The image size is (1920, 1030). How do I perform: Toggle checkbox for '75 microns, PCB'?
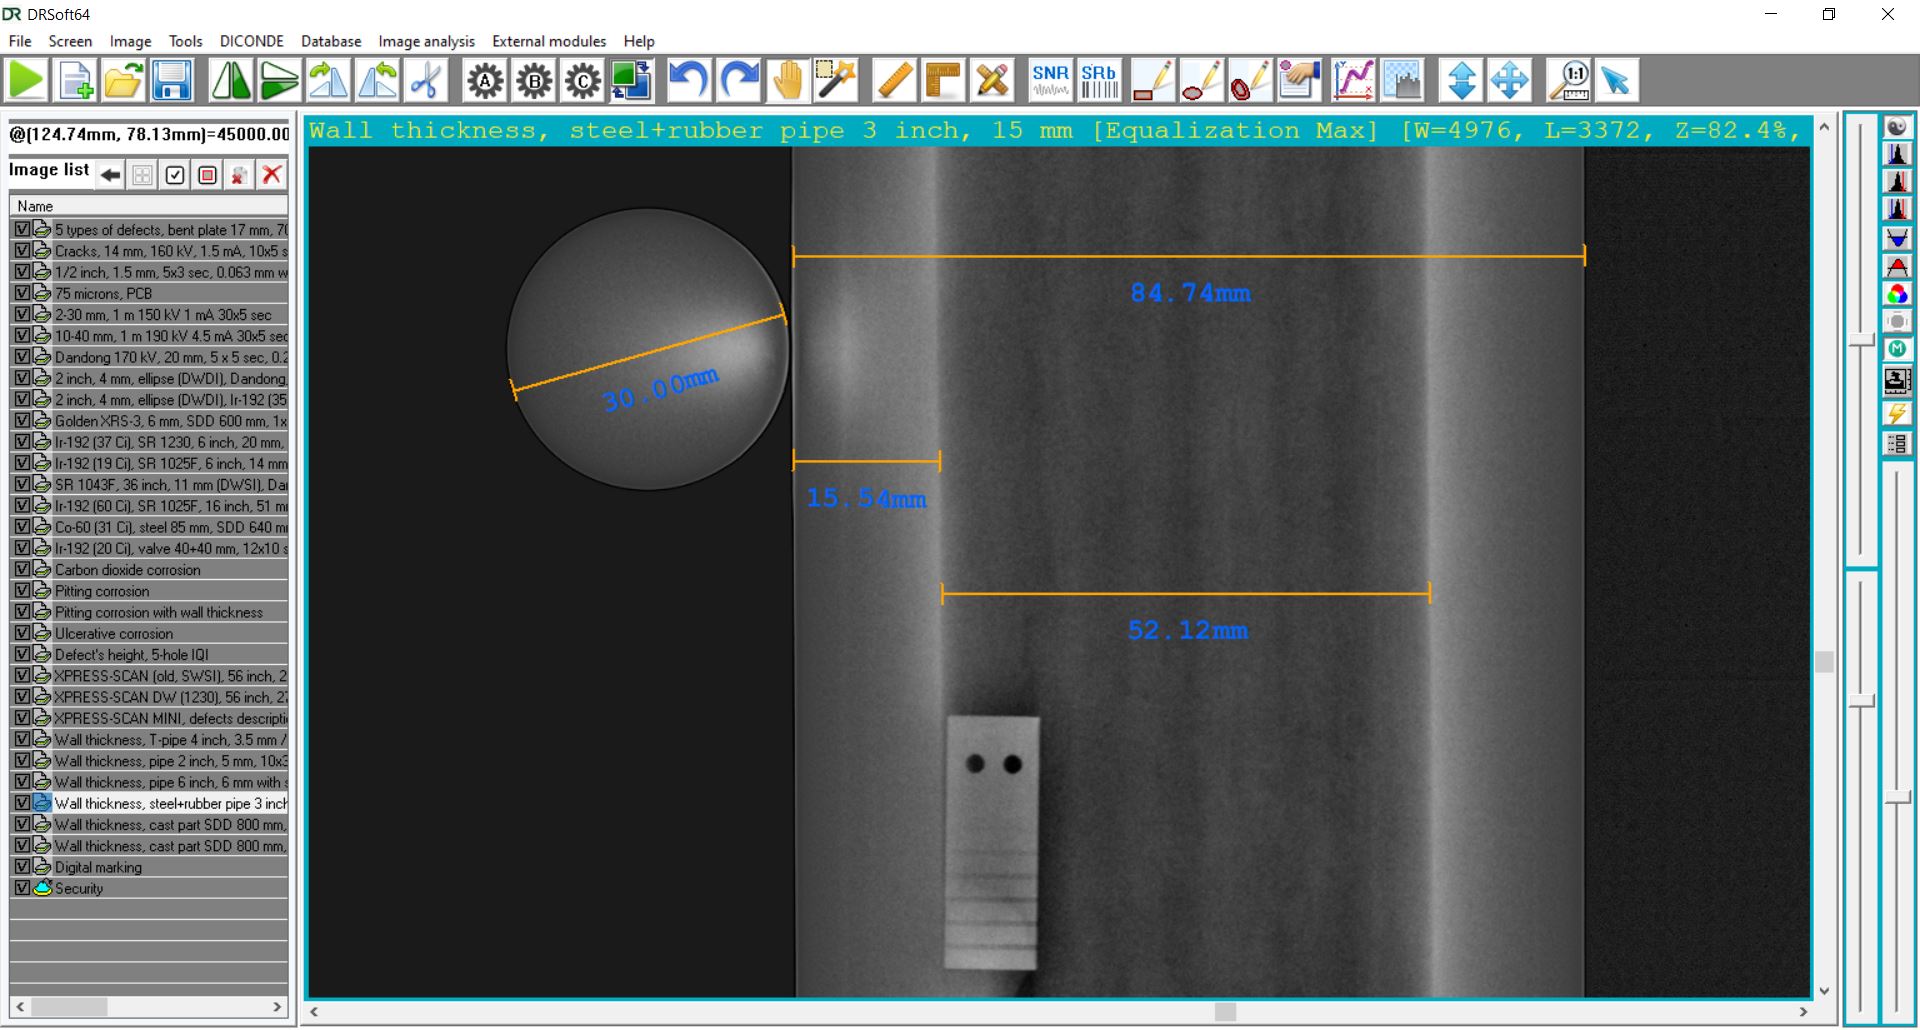pos(22,293)
